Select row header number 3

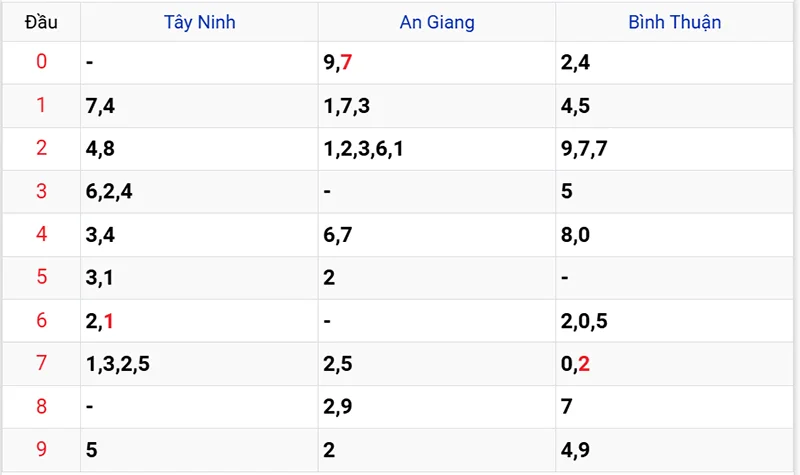coord(41,191)
